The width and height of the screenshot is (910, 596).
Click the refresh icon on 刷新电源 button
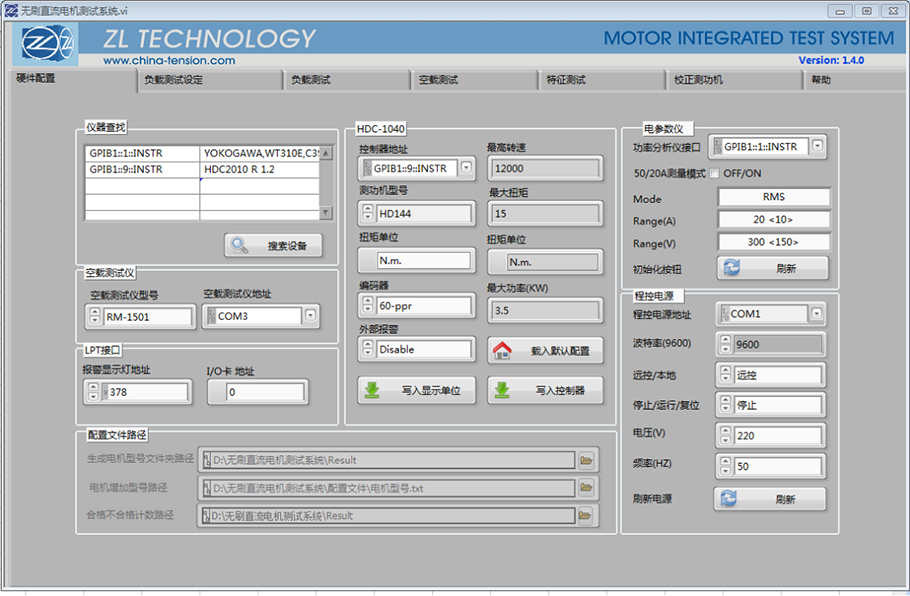pyautogui.click(x=728, y=499)
